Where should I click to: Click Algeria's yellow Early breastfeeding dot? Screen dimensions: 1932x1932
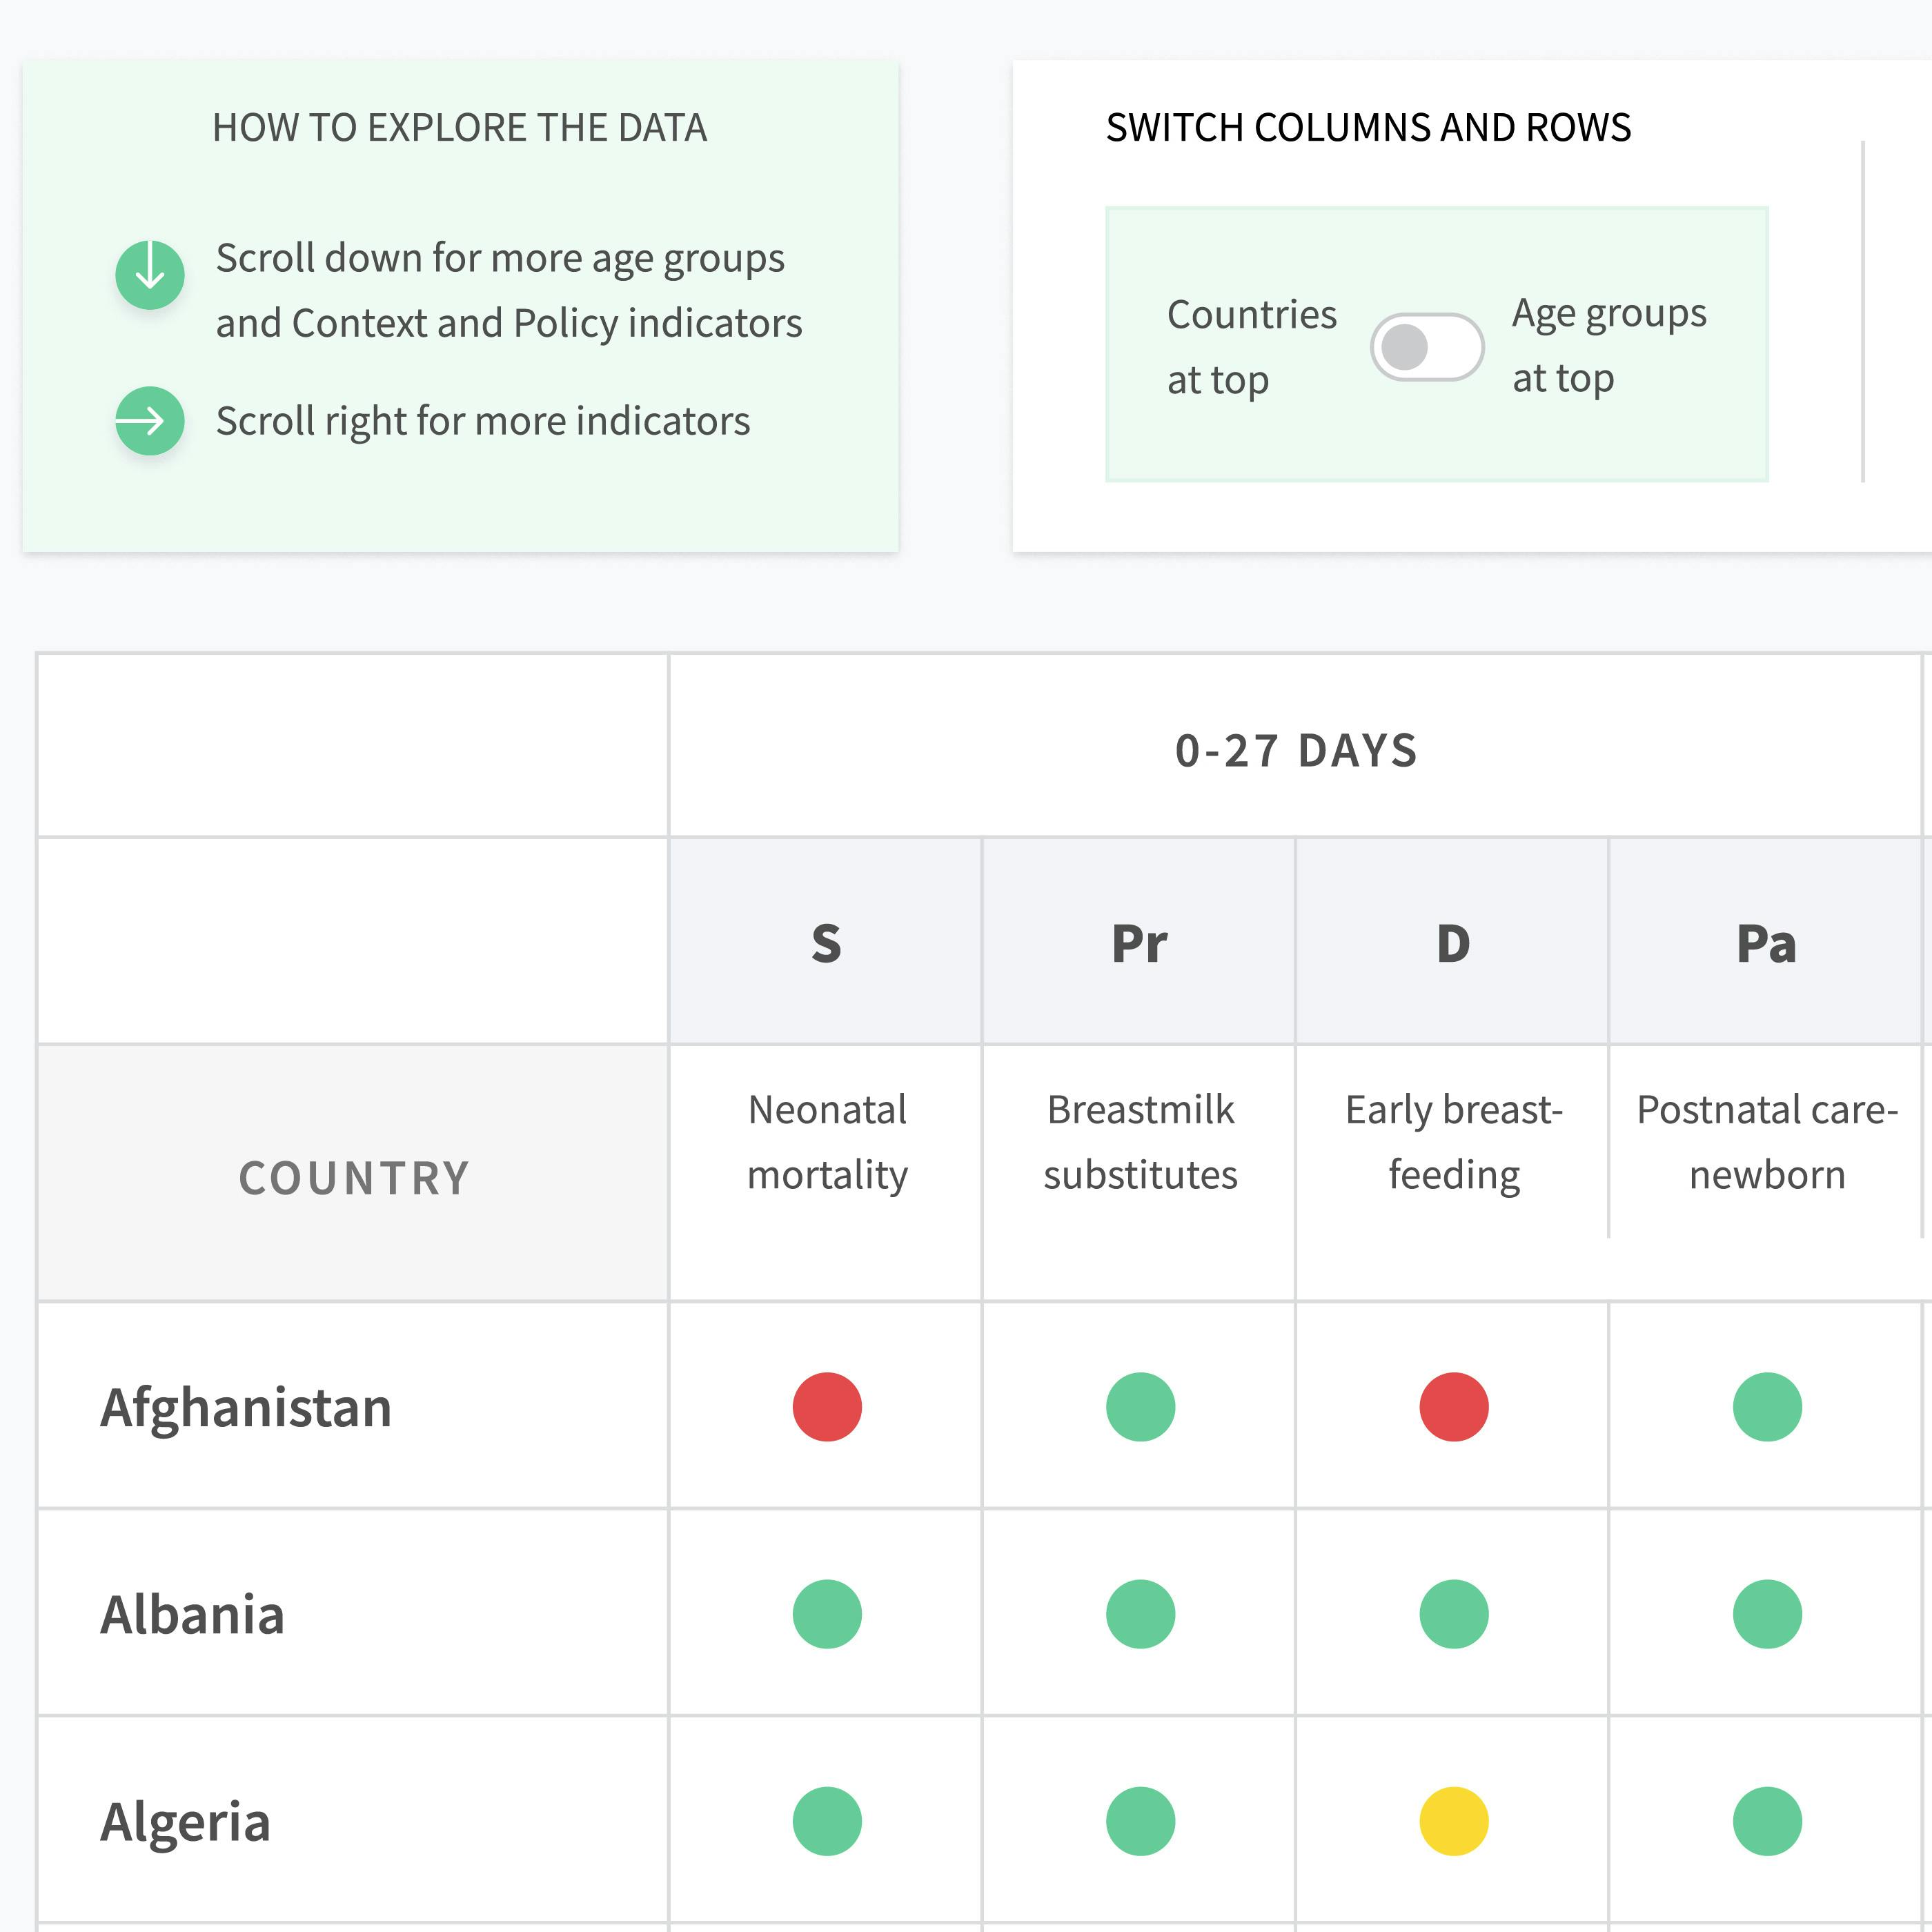[x=1453, y=1820]
